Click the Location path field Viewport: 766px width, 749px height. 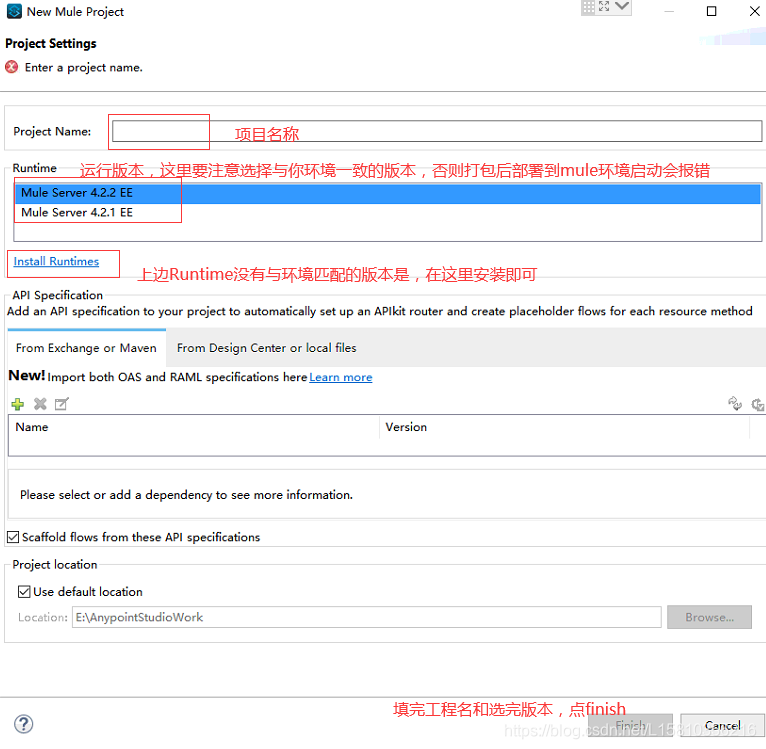[367, 617]
